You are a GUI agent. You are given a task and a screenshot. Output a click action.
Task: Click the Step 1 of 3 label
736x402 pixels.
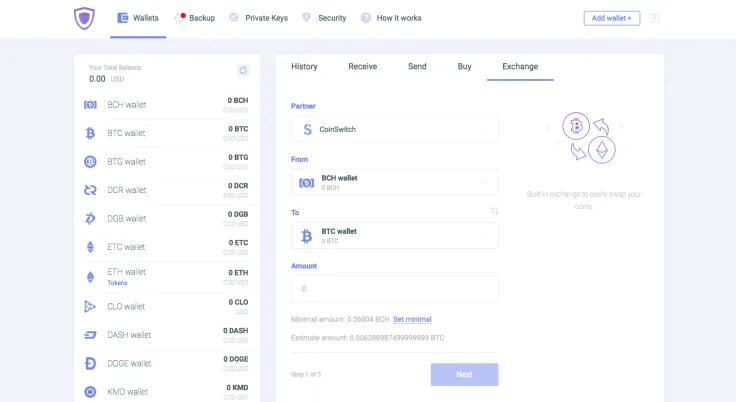point(306,374)
